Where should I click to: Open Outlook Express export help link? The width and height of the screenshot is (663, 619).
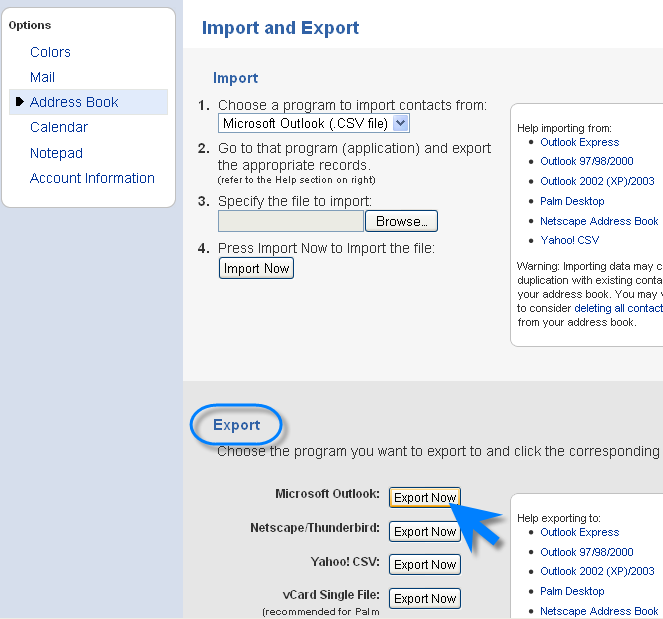(x=579, y=532)
